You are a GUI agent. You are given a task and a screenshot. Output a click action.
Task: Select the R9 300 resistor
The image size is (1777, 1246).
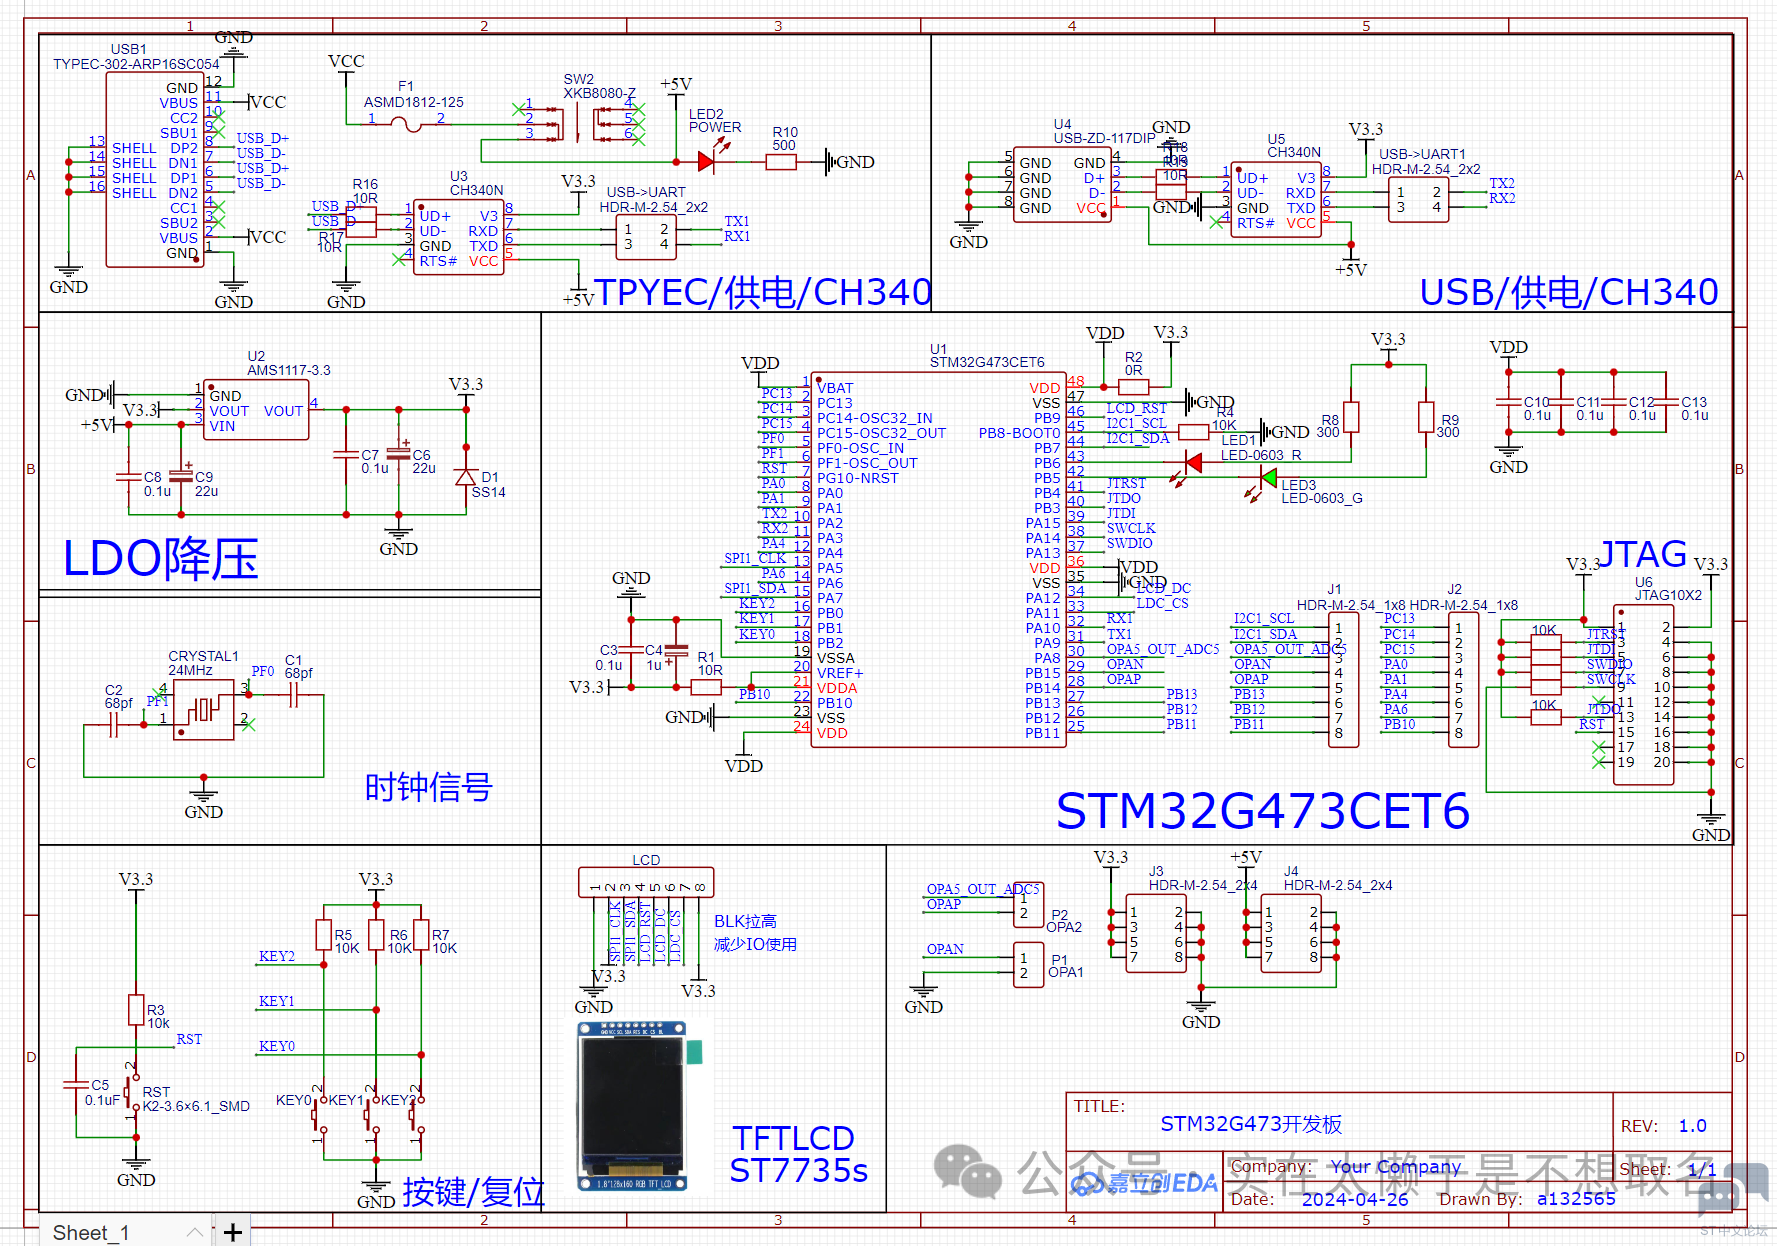coord(1426,417)
